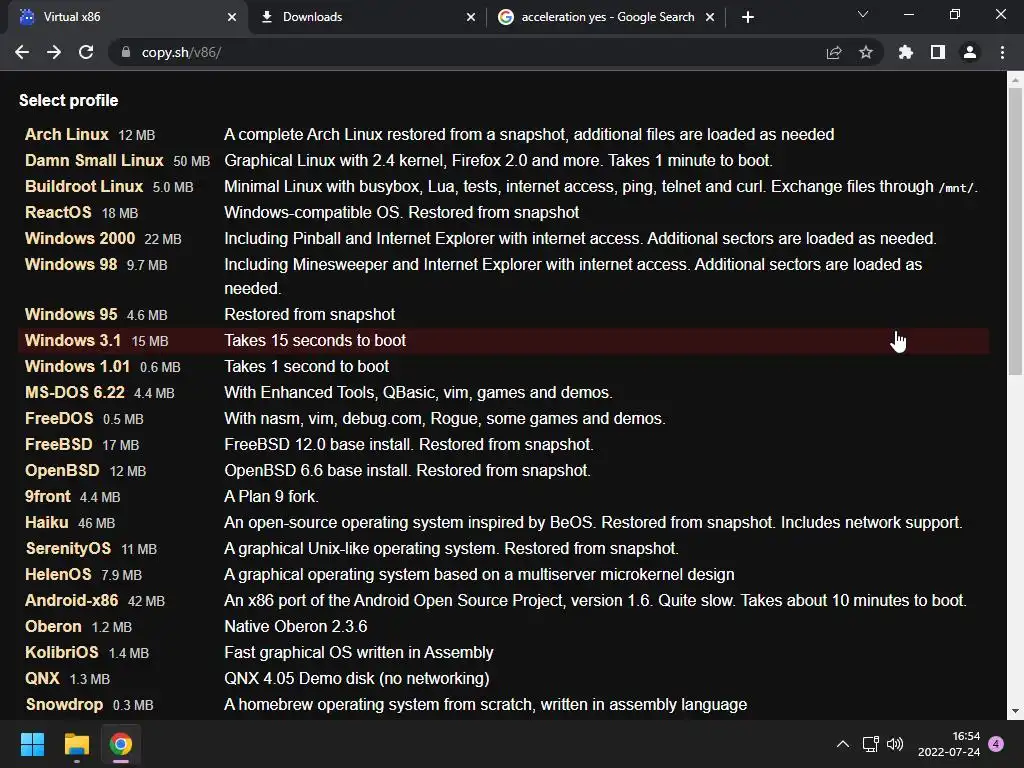This screenshot has width=1024, height=768.
Task: Click text 'A Plan 9 fork.'
Action: (x=272, y=496)
